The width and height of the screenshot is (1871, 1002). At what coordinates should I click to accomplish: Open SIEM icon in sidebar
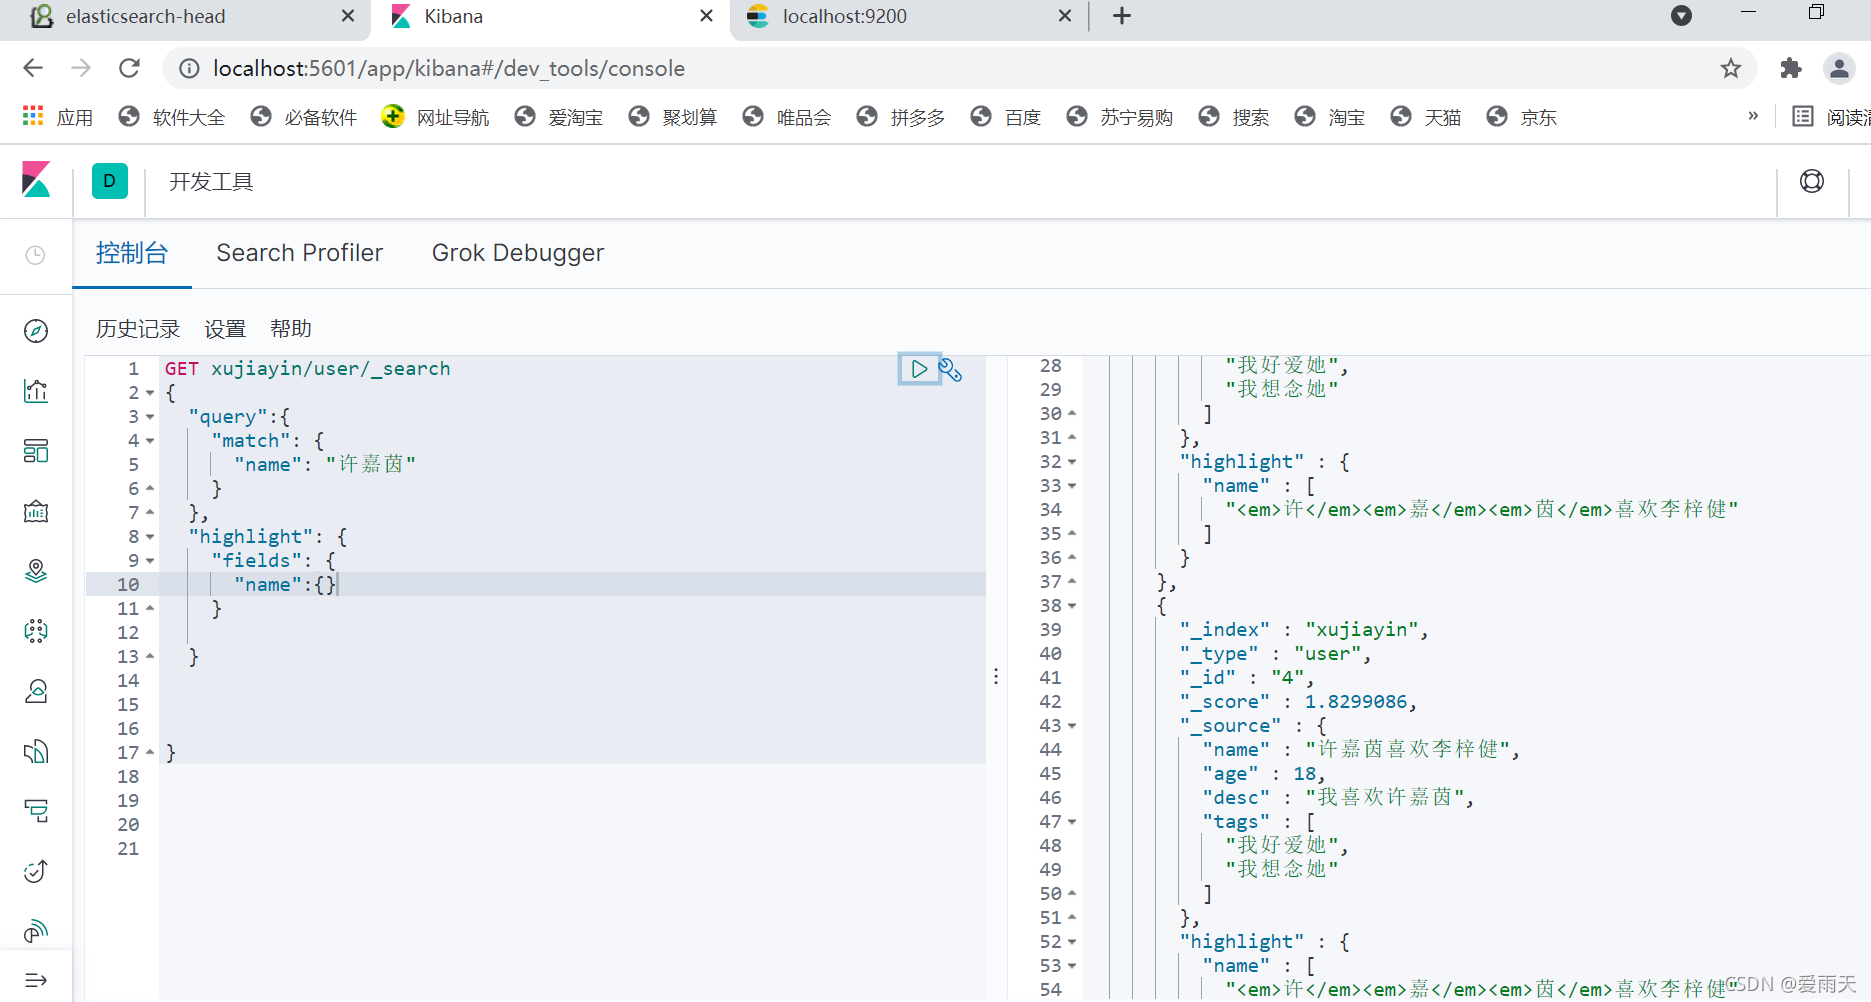click(x=36, y=931)
